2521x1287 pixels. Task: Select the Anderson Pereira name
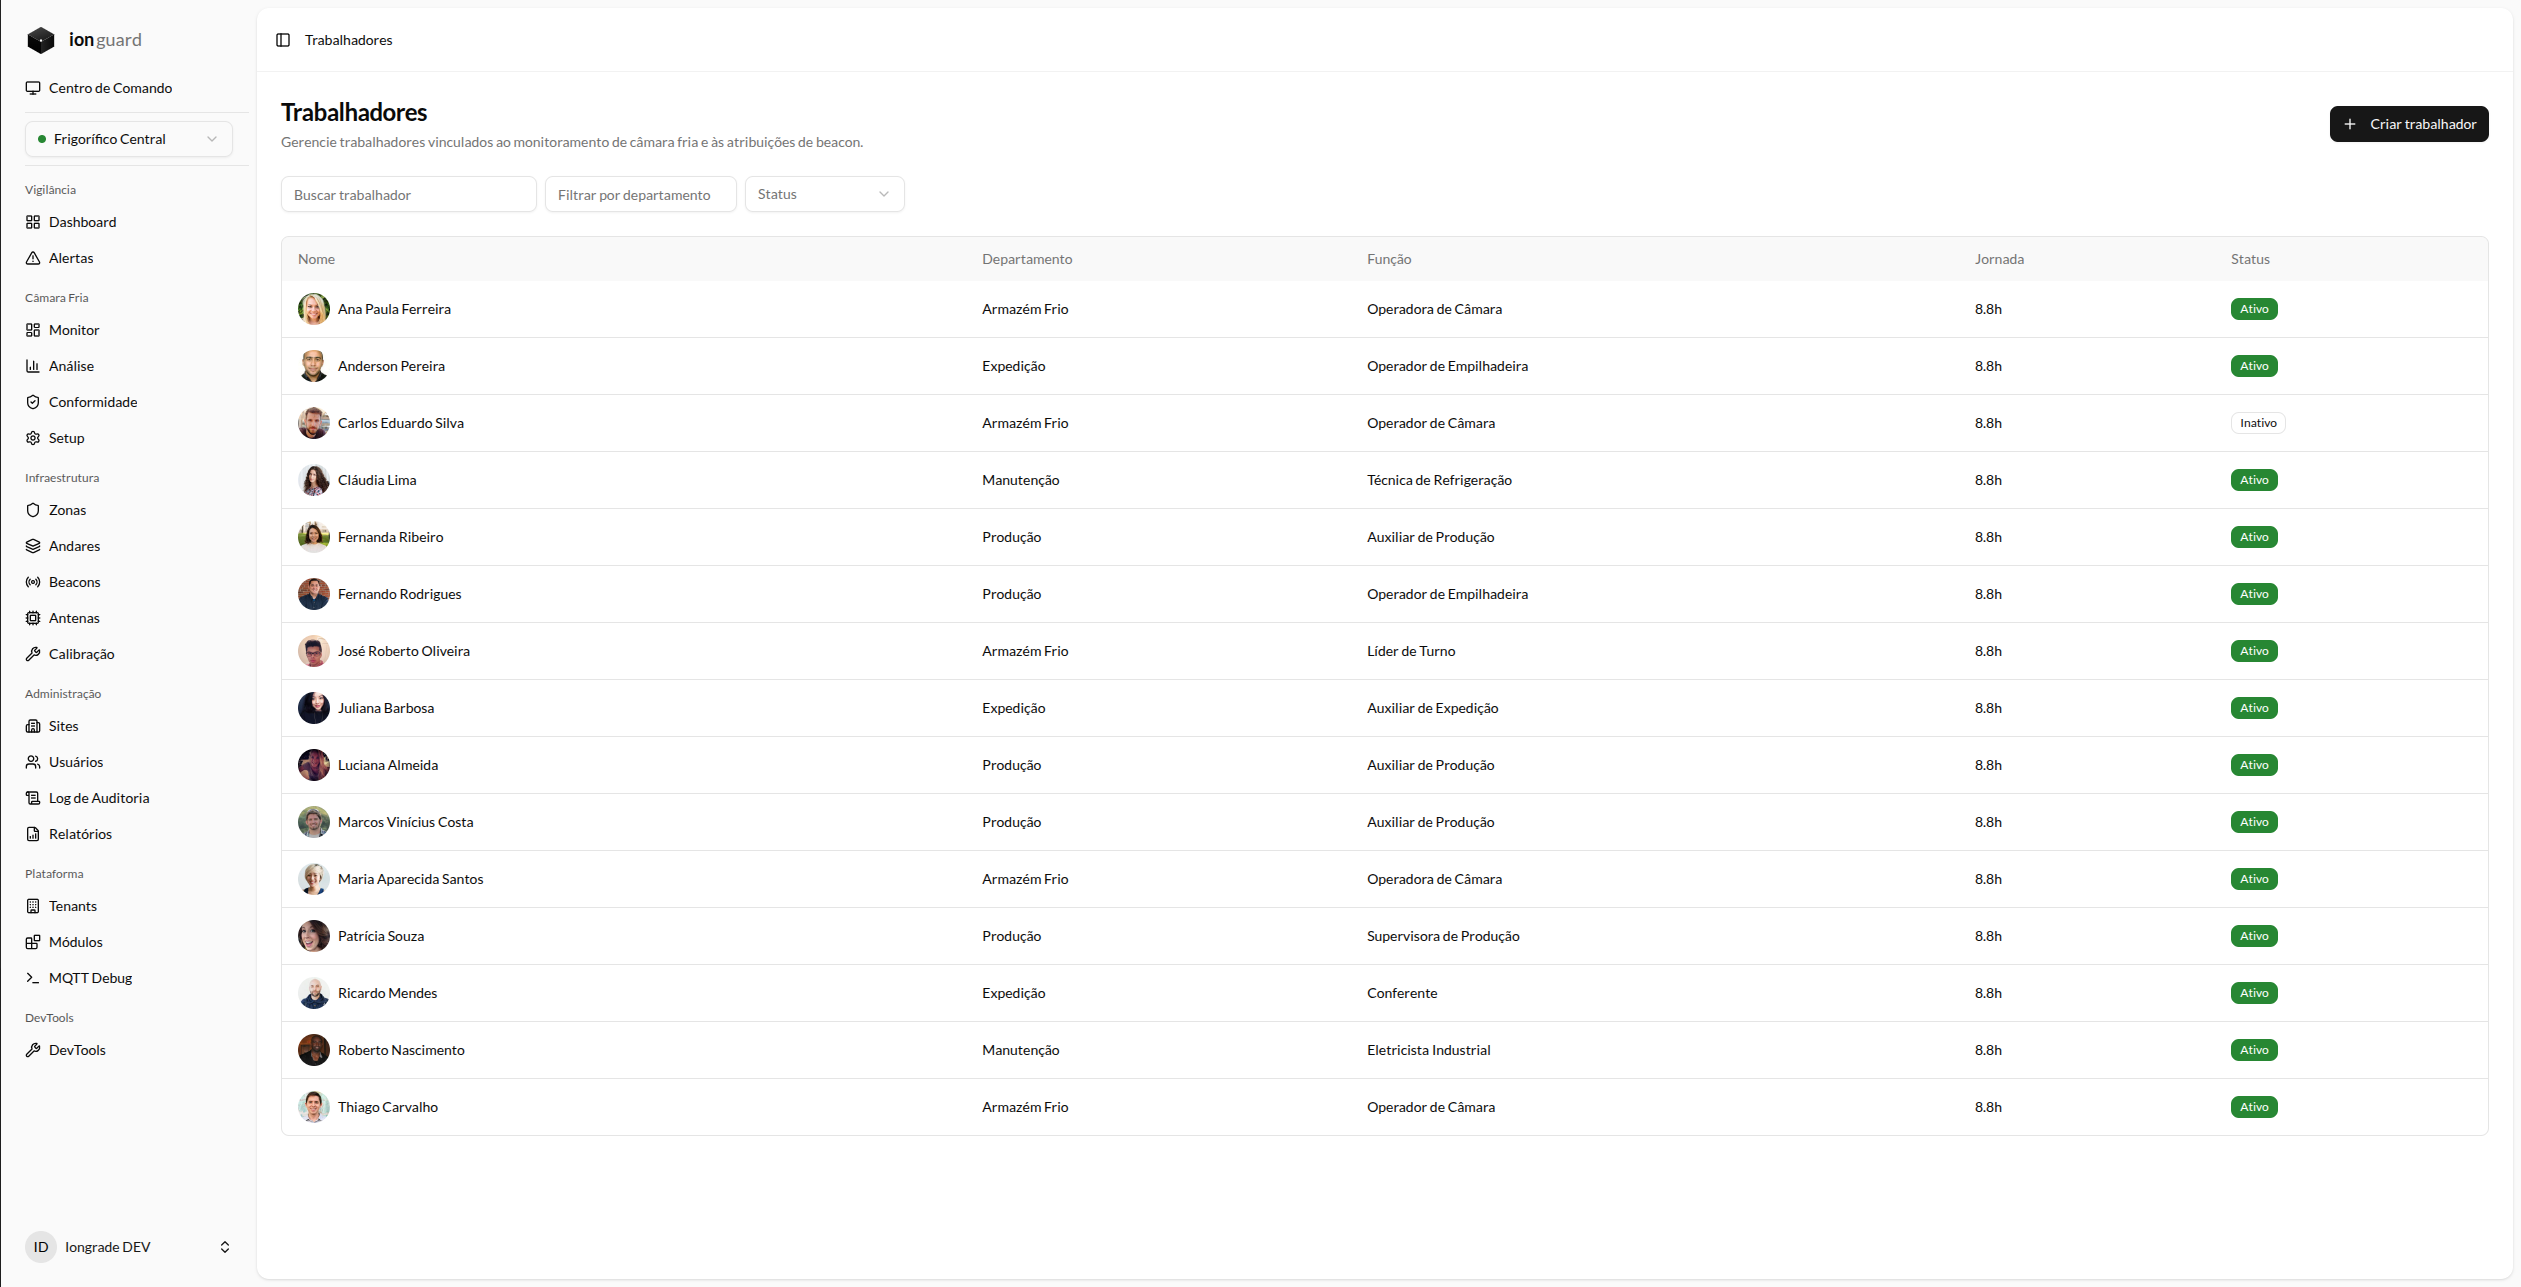click(391, 366)
